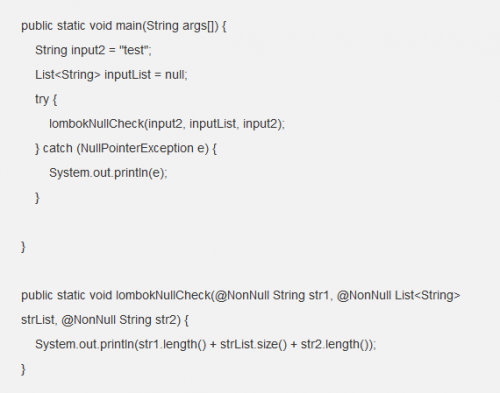500x393 pixels.
Task: Click the try keyword
Action: coord(42,99)
